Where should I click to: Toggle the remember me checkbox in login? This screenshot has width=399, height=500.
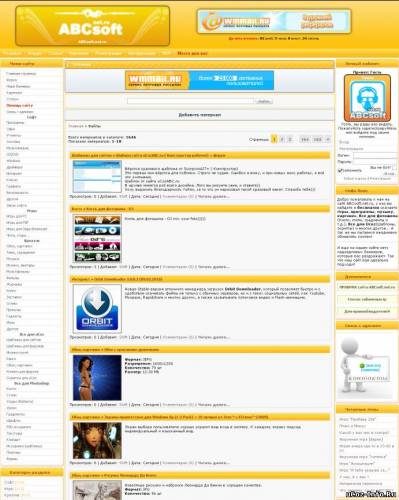tap(340, 170)
